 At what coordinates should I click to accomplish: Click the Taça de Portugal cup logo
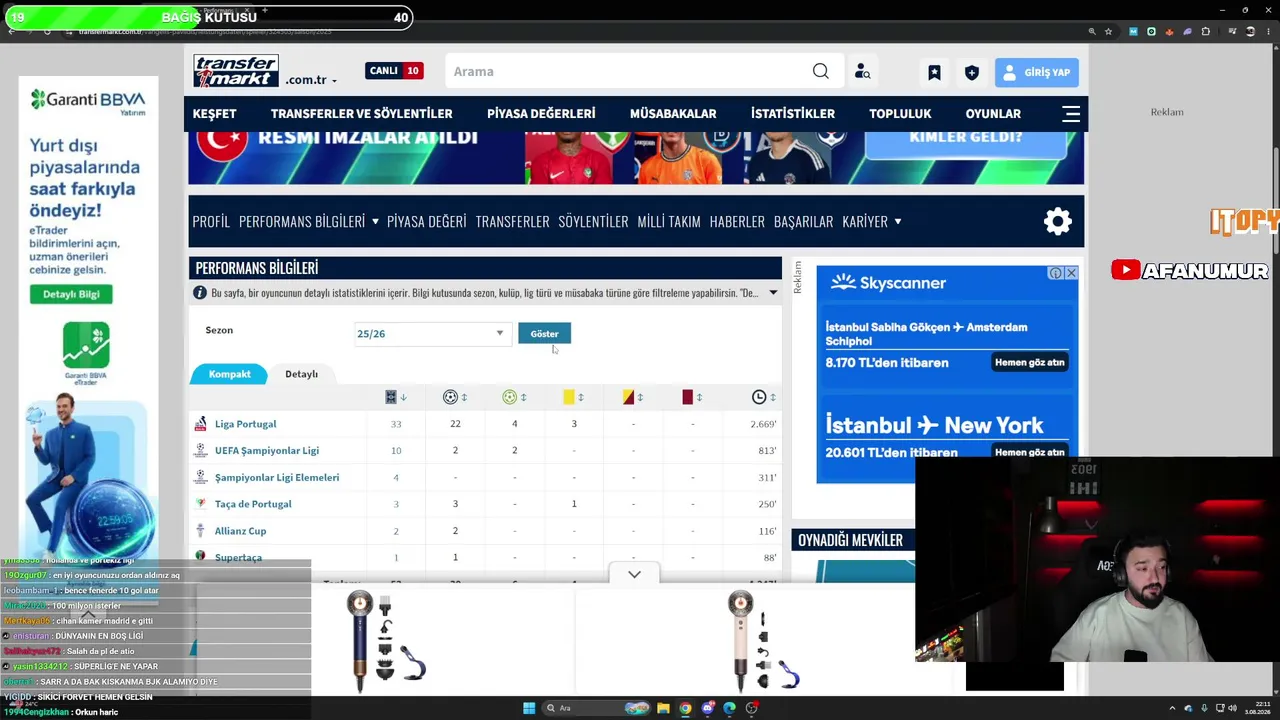tap(200, 504)
